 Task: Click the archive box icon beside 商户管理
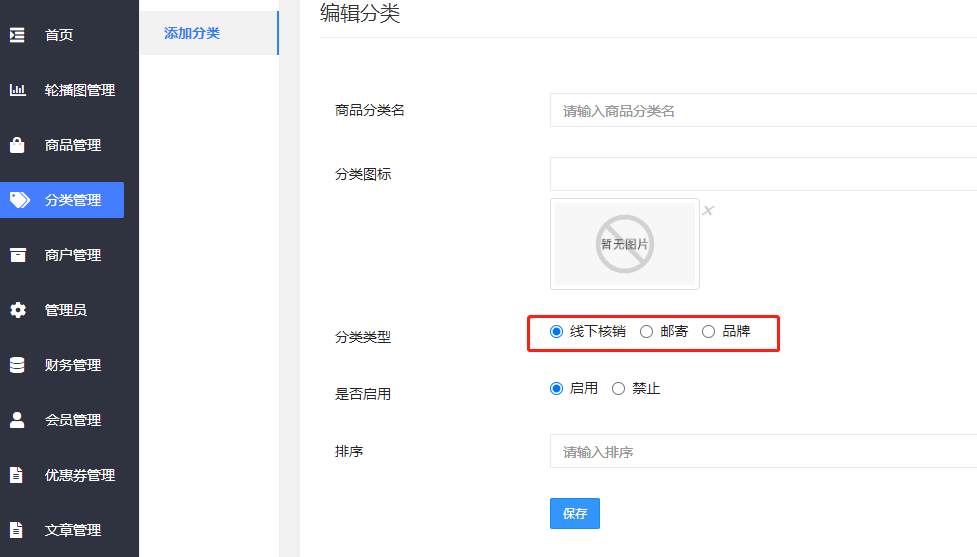tap(18, 255)
